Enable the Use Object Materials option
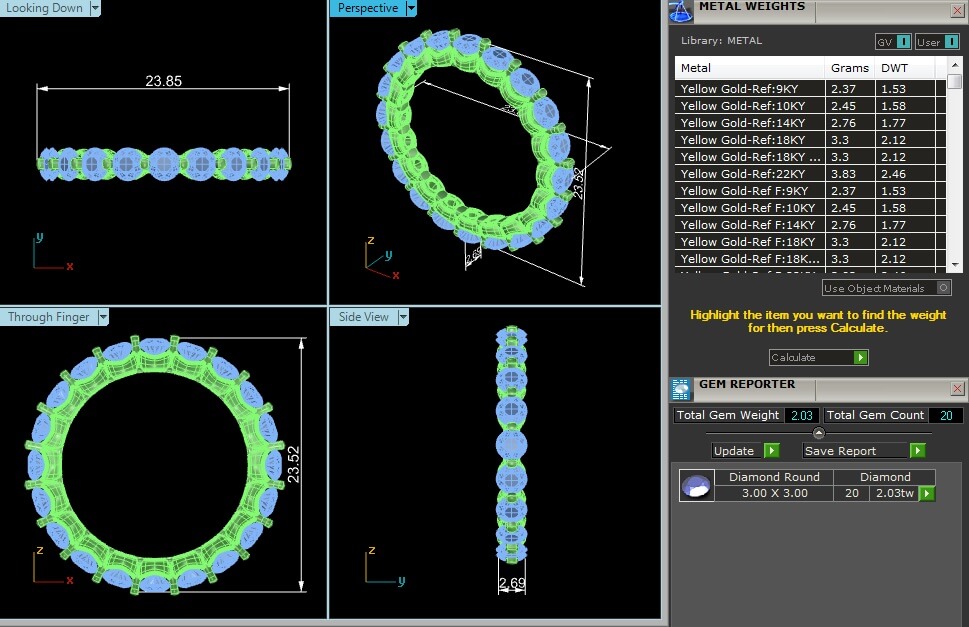 (x=943, y=288)
